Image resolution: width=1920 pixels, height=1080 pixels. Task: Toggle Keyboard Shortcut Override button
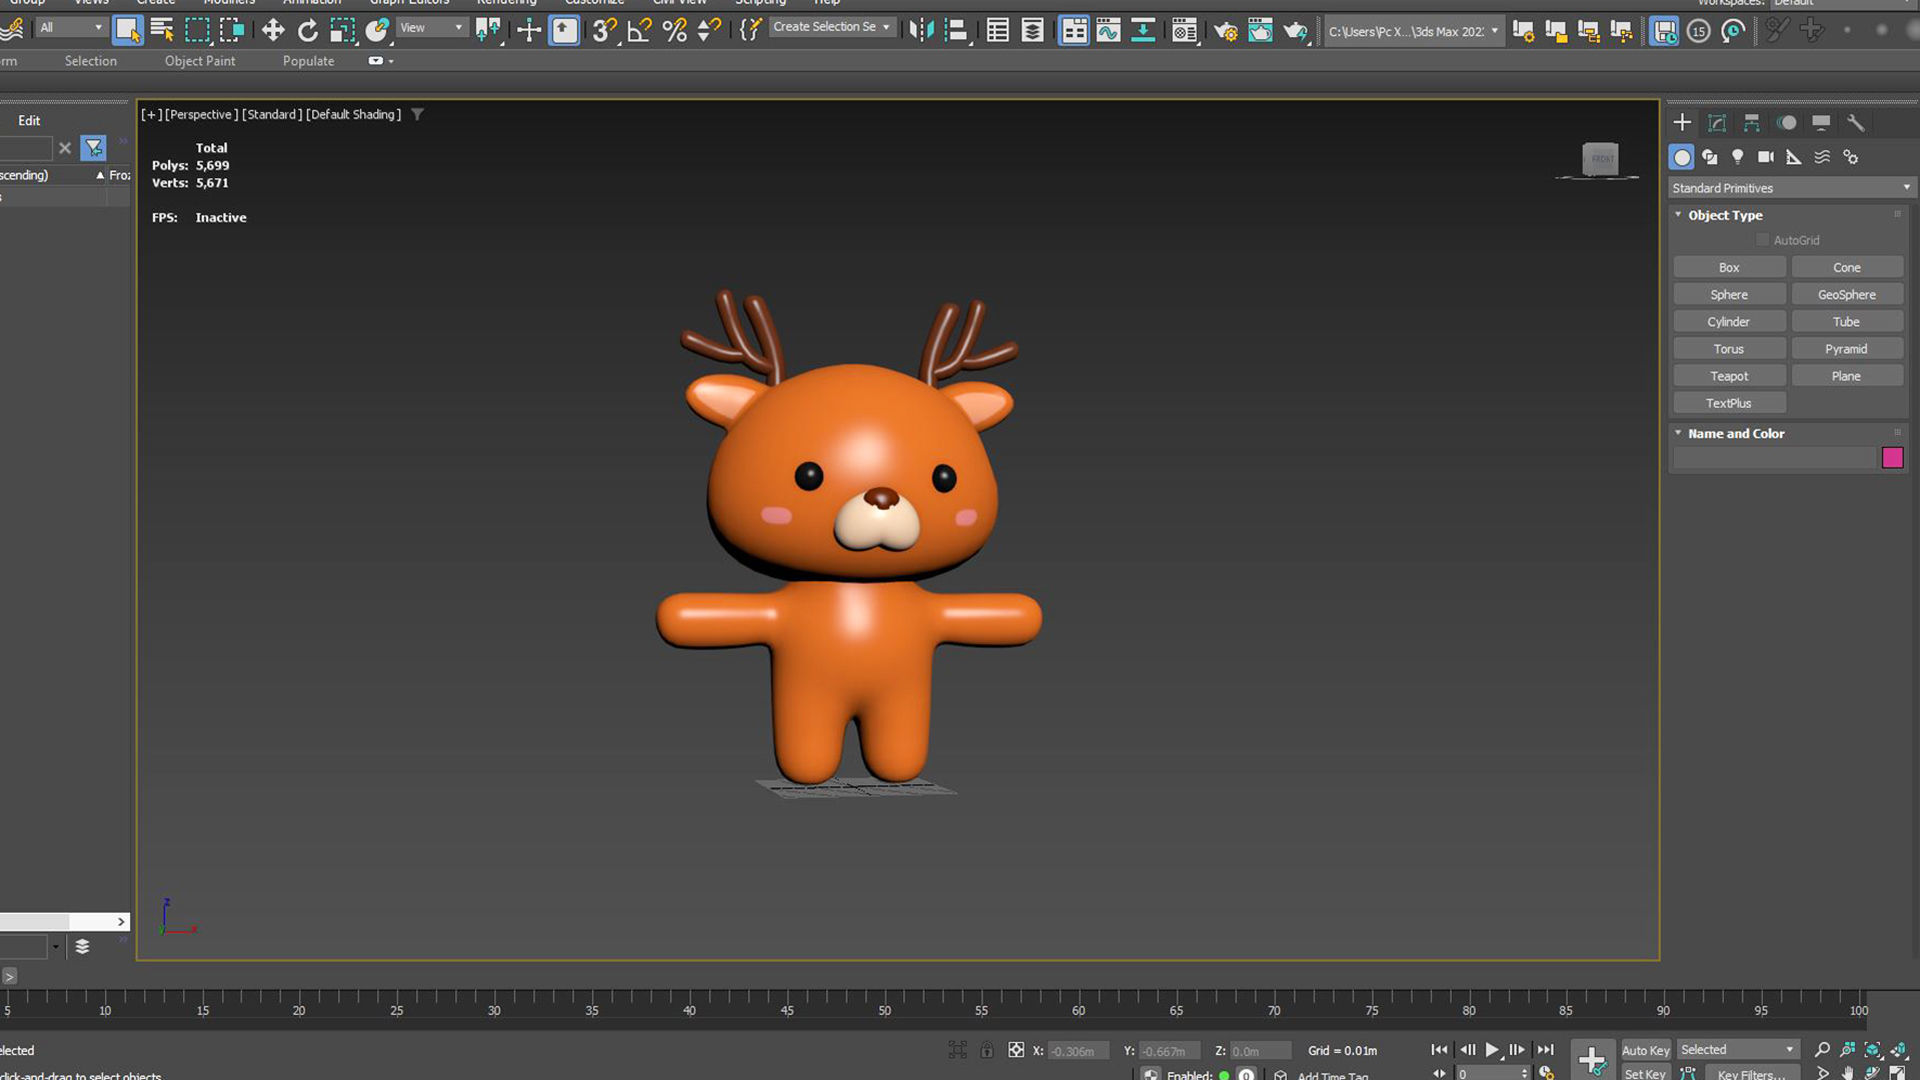point(565,30)
